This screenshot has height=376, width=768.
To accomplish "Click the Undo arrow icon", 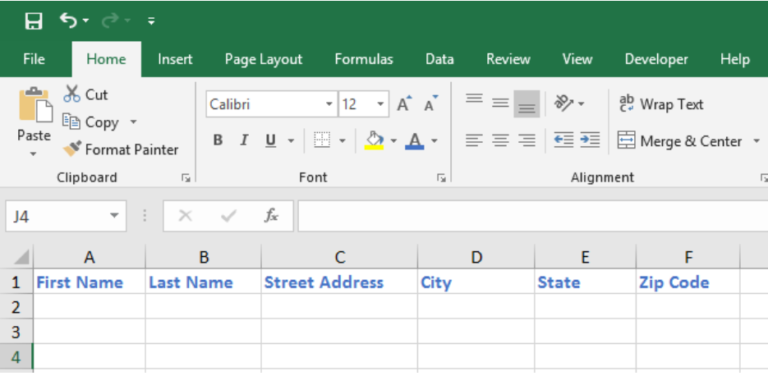I will pos(69,20).
